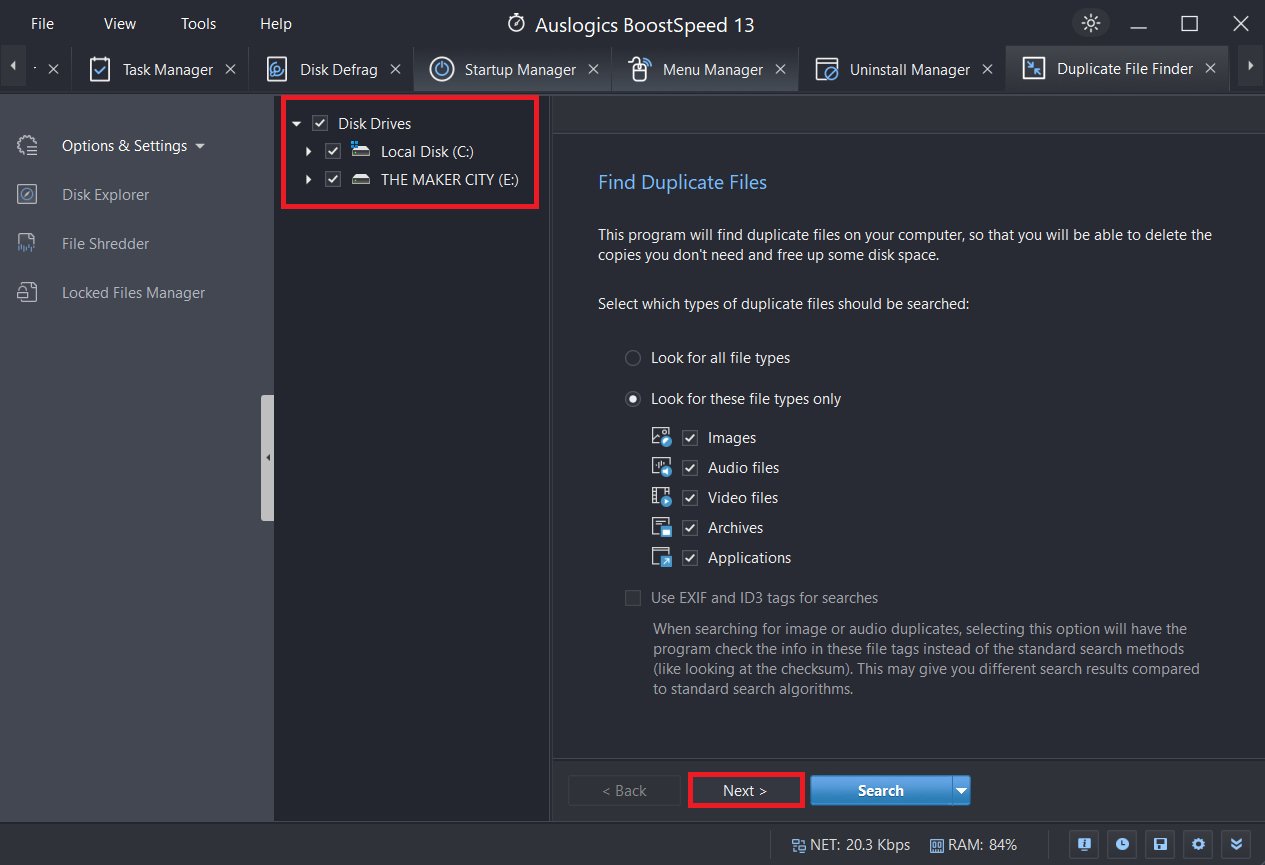1265x865 pixels.
Task: Uncheck the Local Disk (C:) checkbox
Action: pyautogui.click(x=333, y=151)
